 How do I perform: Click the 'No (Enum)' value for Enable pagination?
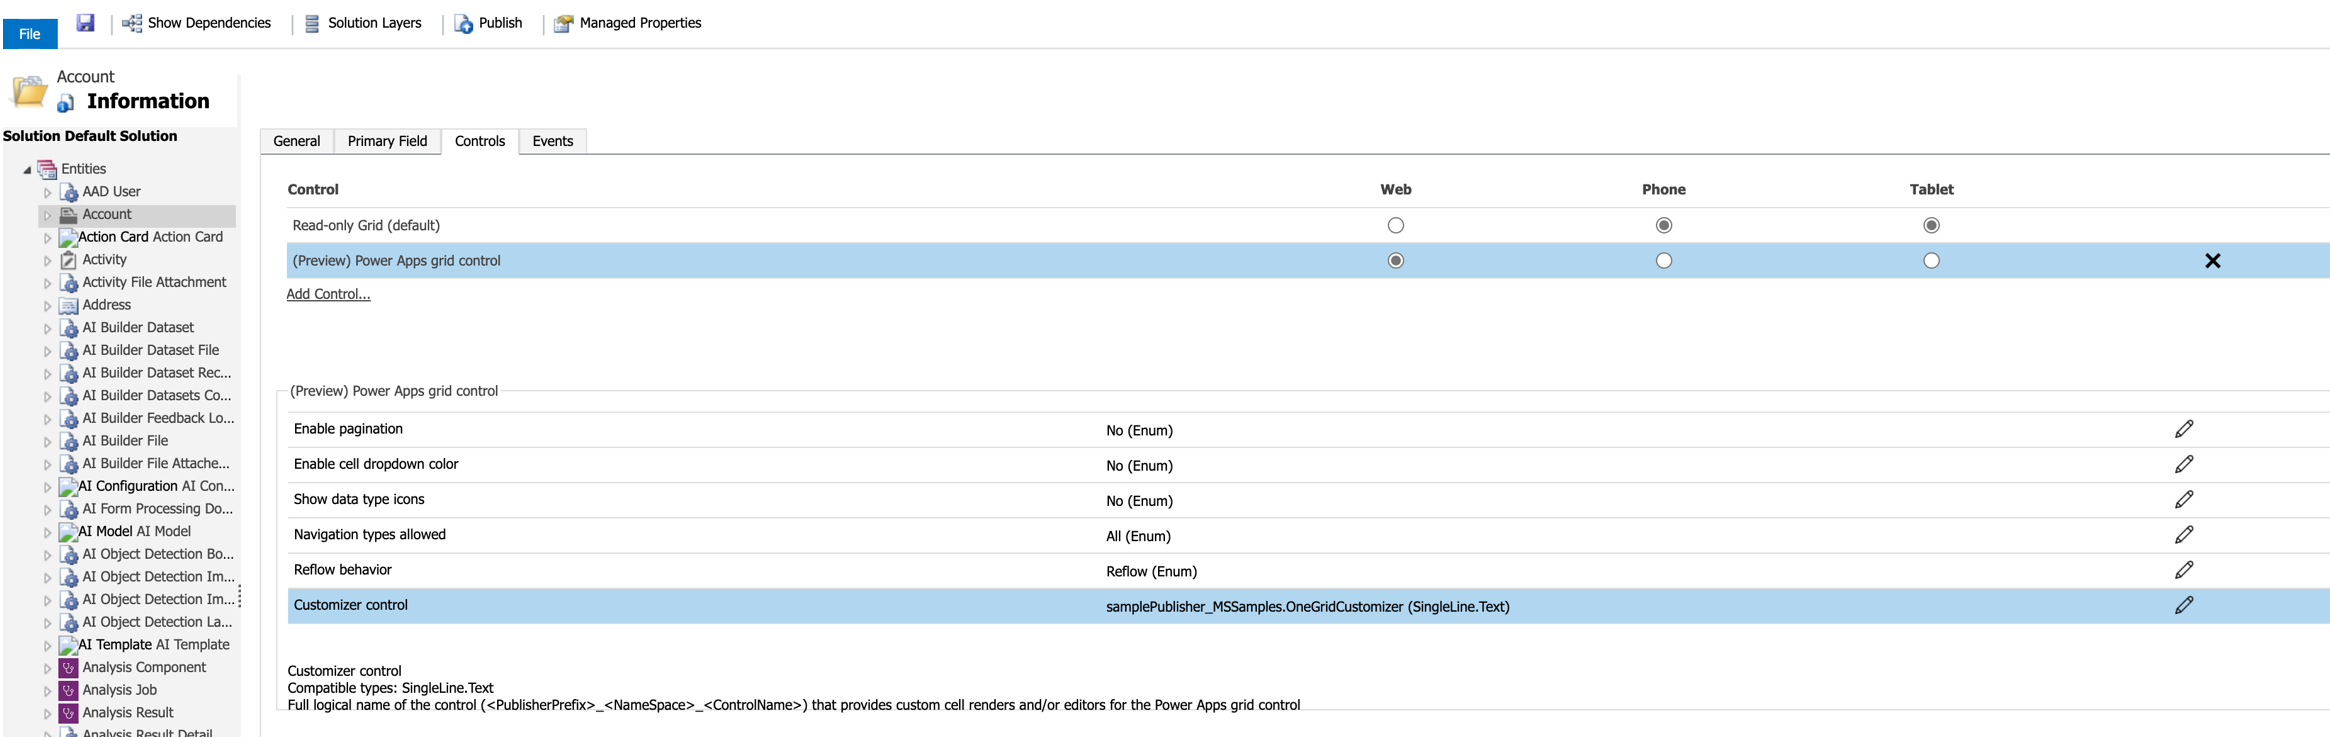[1139, 430]
